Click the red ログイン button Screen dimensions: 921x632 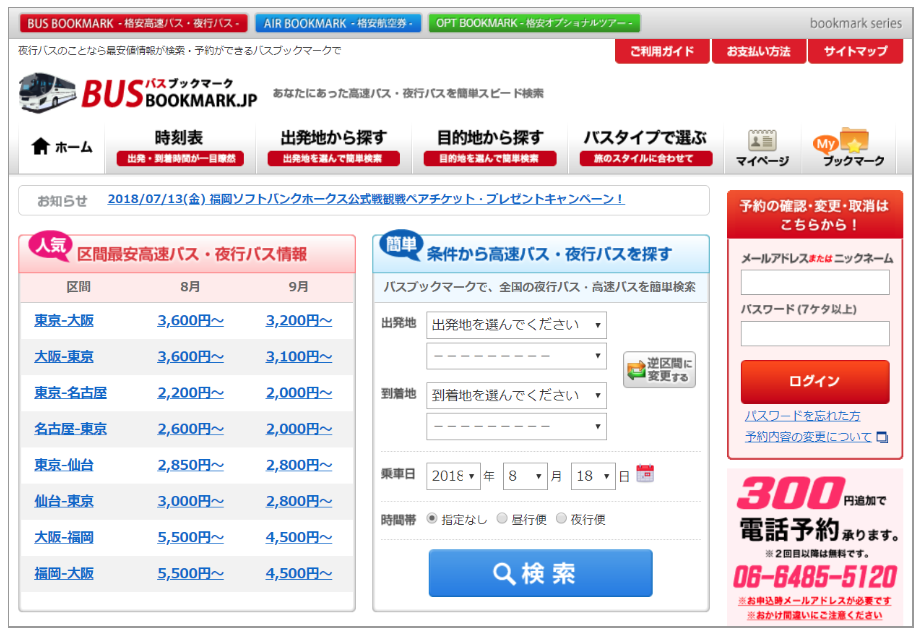point(815,381)
